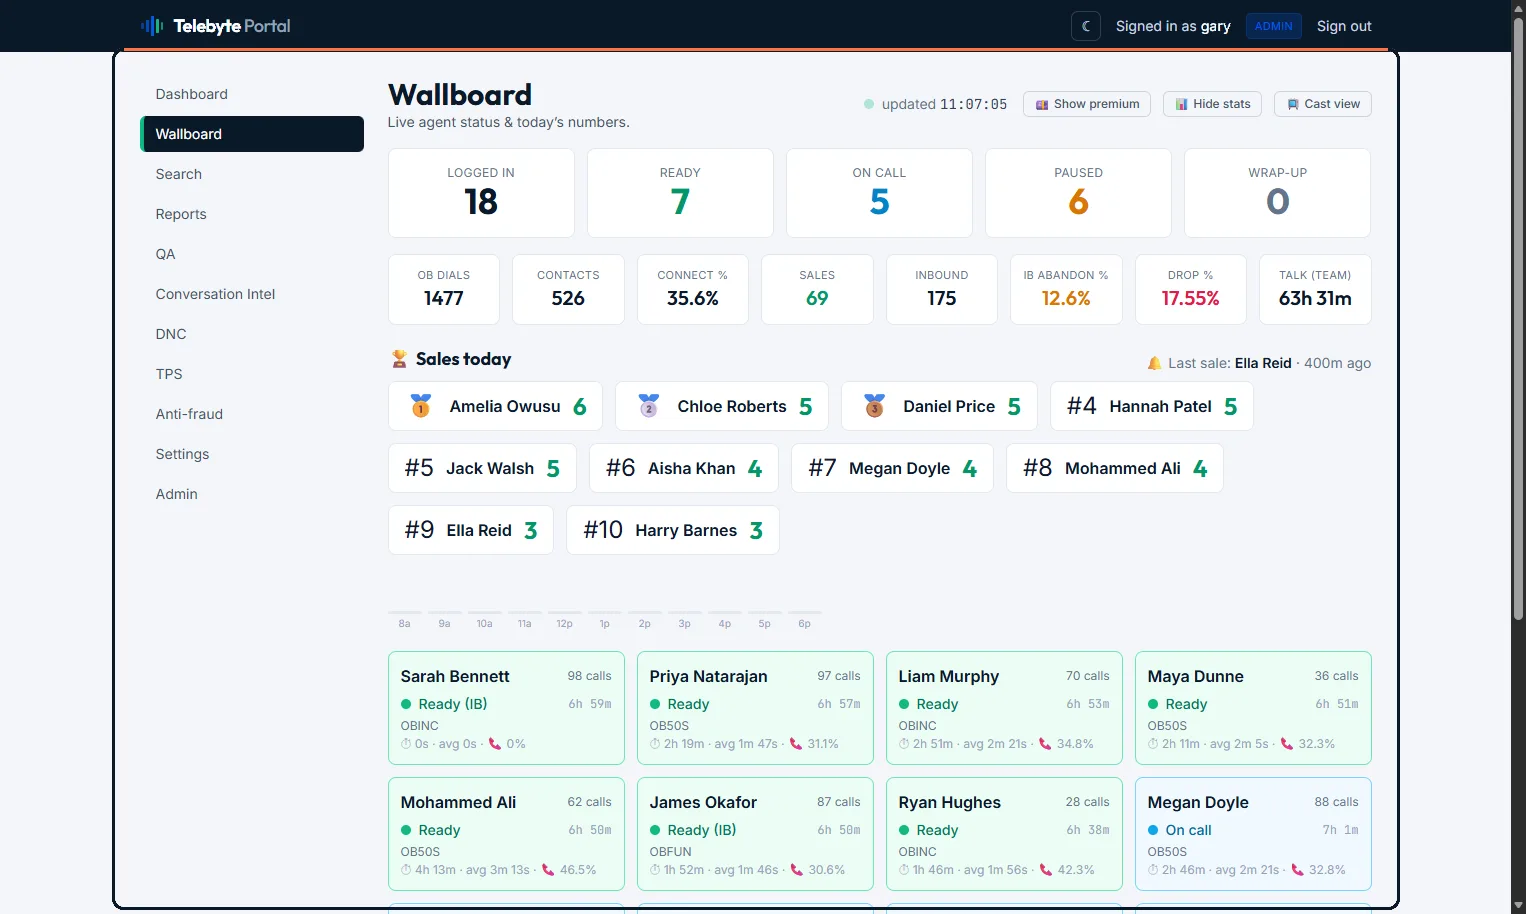1526x914 pixels.
Task: Go to the Search page
Action: pyautogui.click(x=252, y=174)
